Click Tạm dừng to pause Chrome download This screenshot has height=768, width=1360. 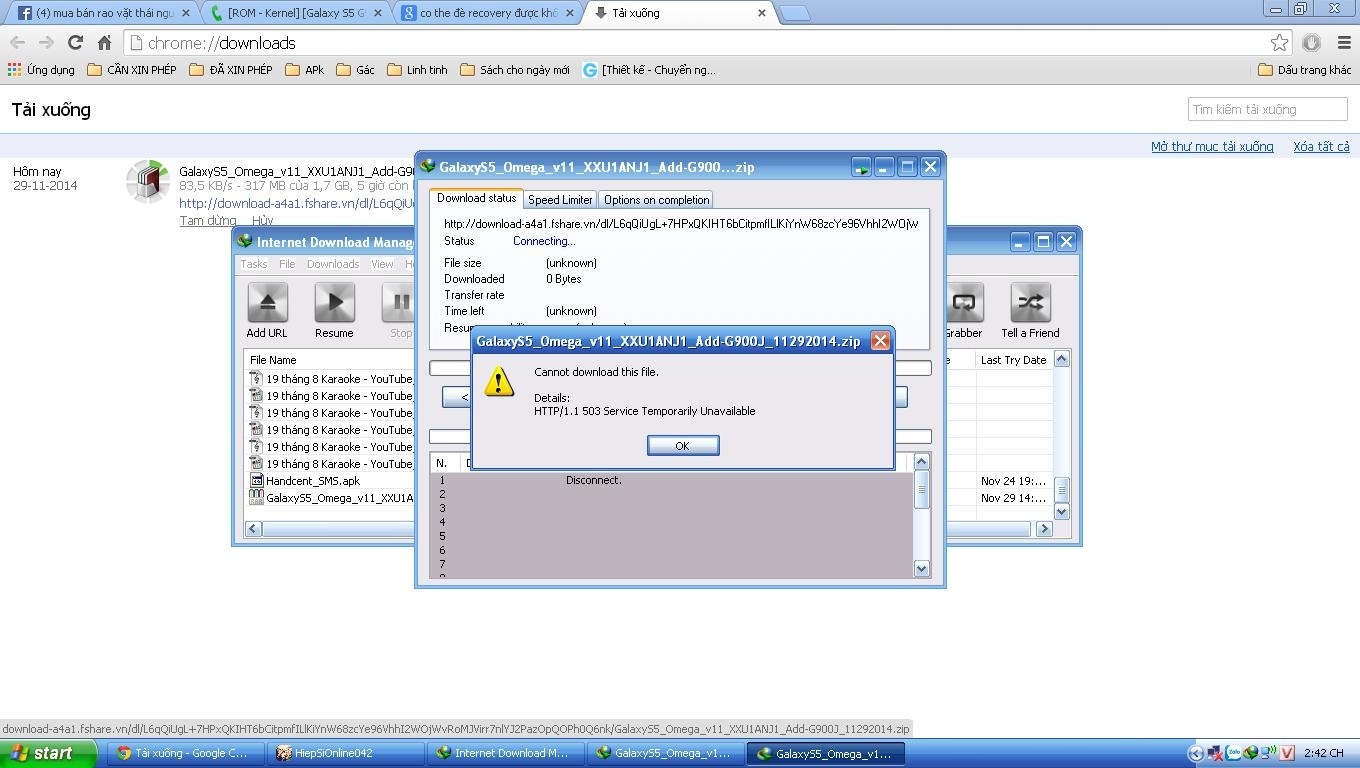point(208,221)
